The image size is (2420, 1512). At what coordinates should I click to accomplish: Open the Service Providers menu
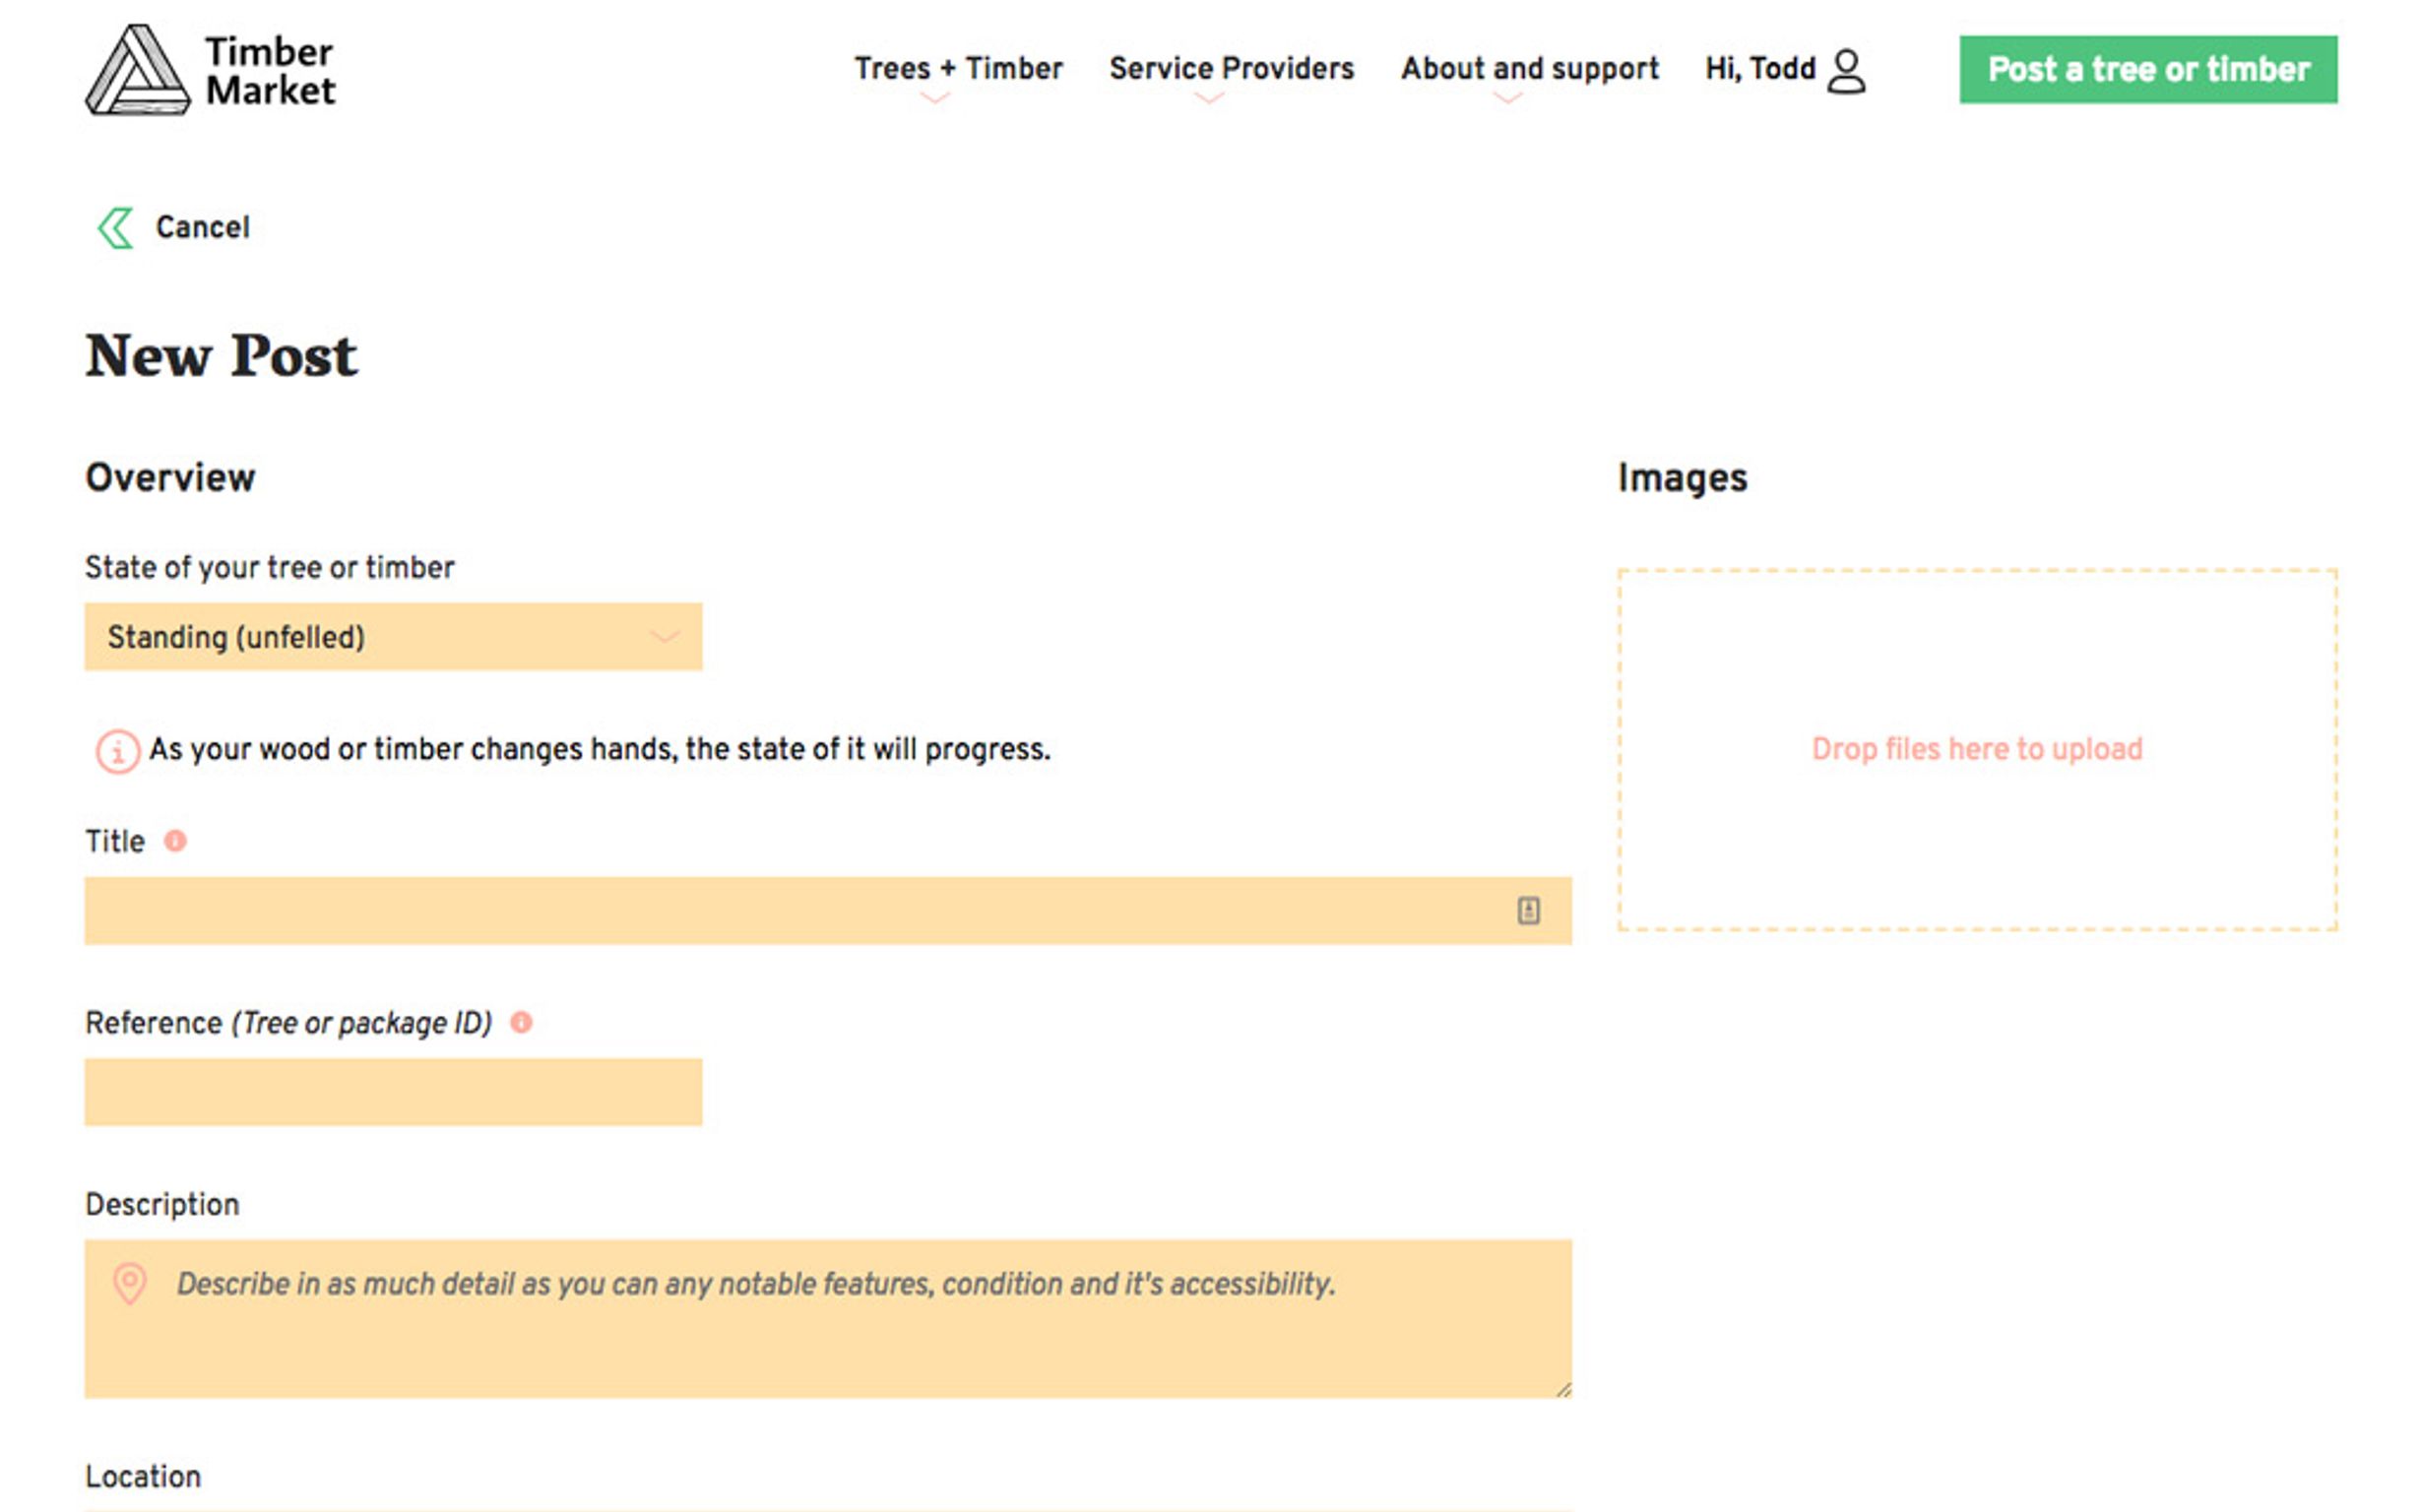(1231, 68)
